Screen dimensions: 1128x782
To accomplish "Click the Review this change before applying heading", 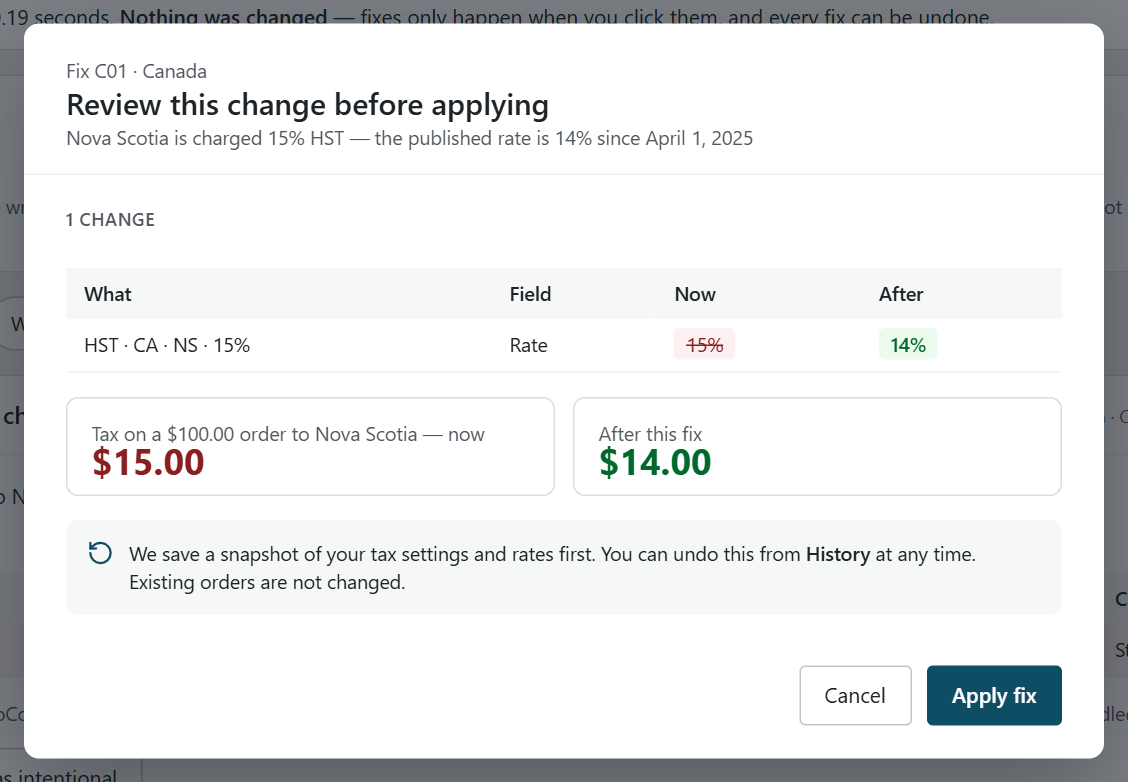I will click(308, 104).
